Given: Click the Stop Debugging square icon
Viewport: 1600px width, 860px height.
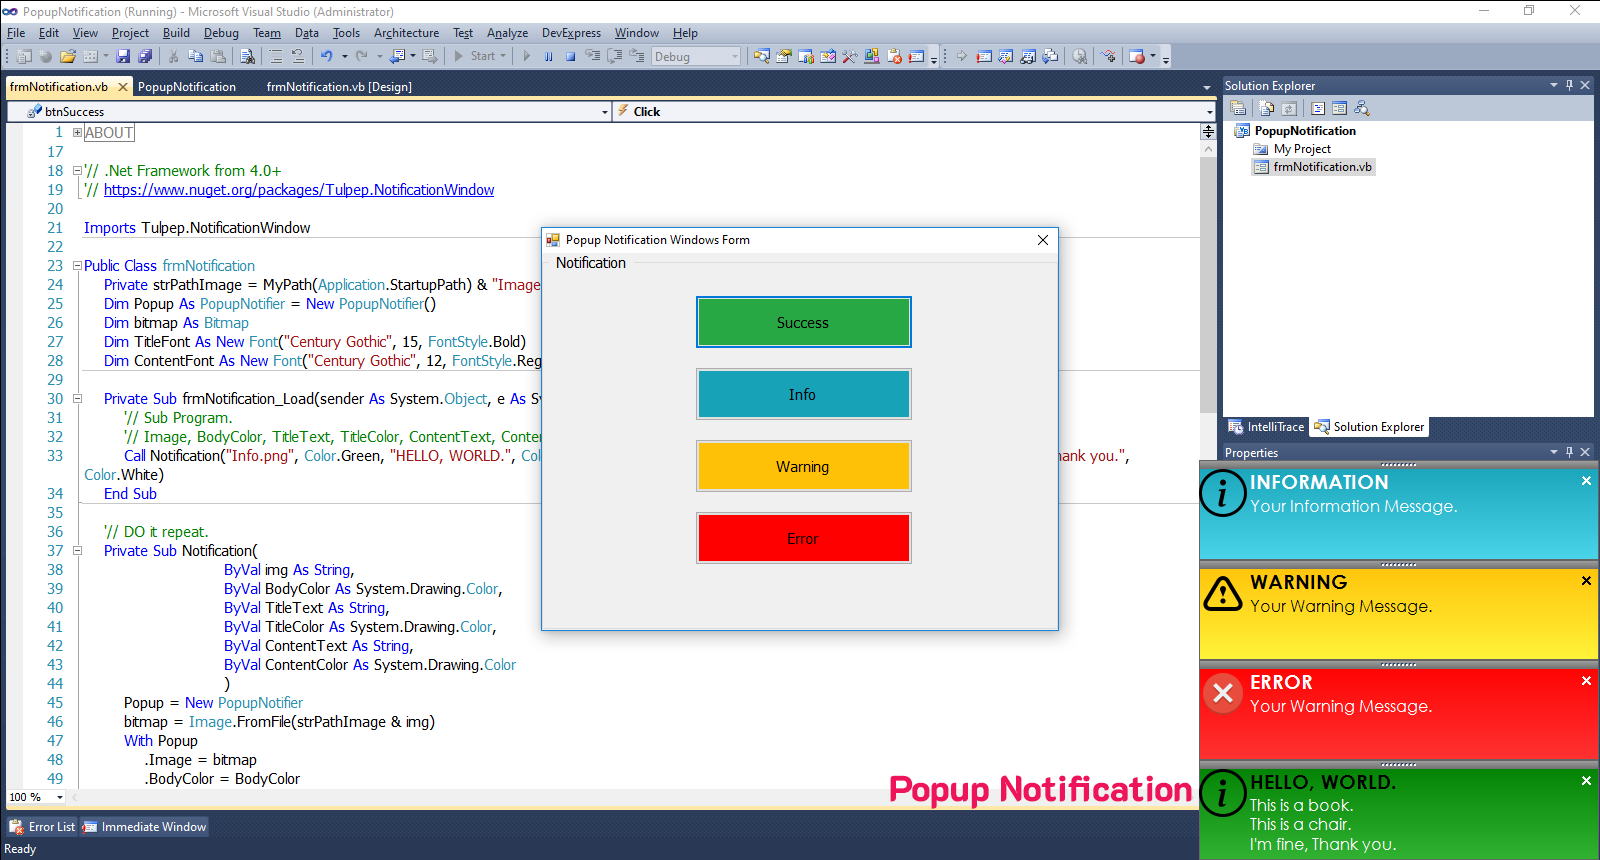Looking at the screenshot, I should click(570, 56).
